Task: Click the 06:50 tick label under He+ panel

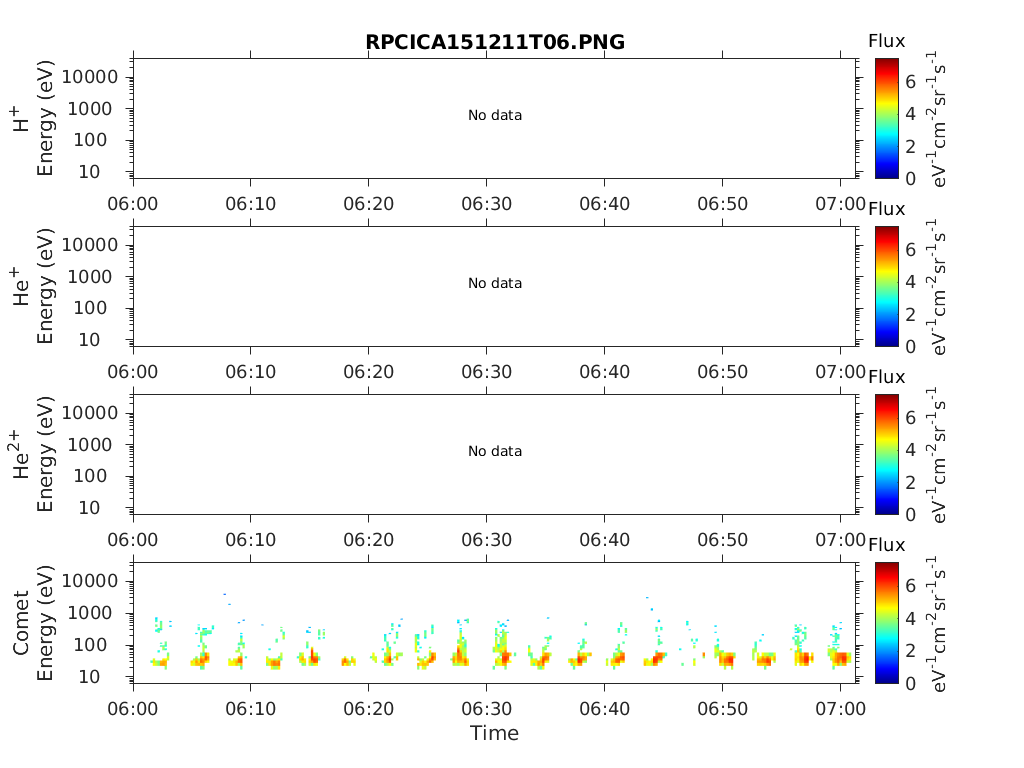Action: coord(722,372)
